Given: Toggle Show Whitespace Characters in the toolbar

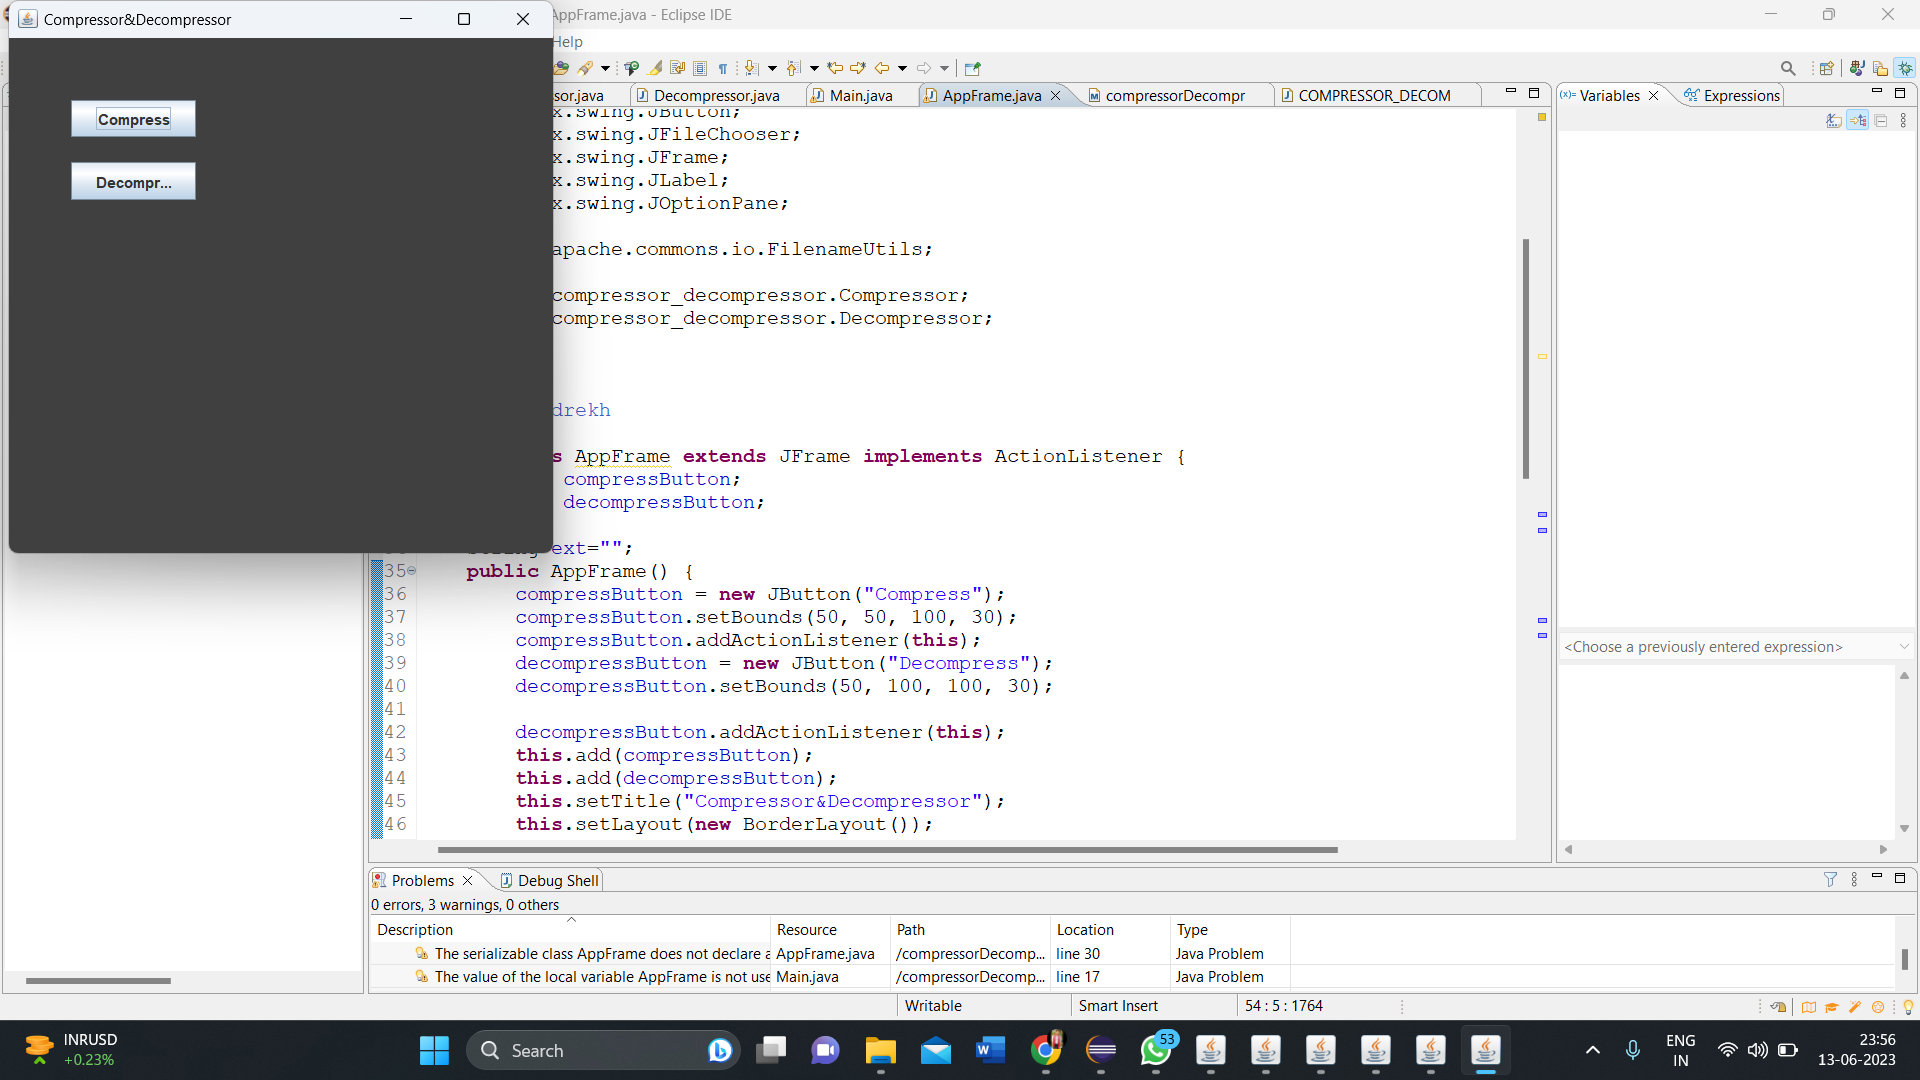Looking at the screenshot, I should (724, 69).
